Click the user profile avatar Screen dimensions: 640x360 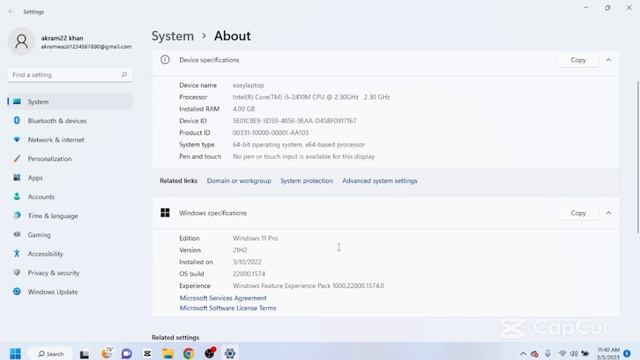pyautogui.click(x=22, y=41)
